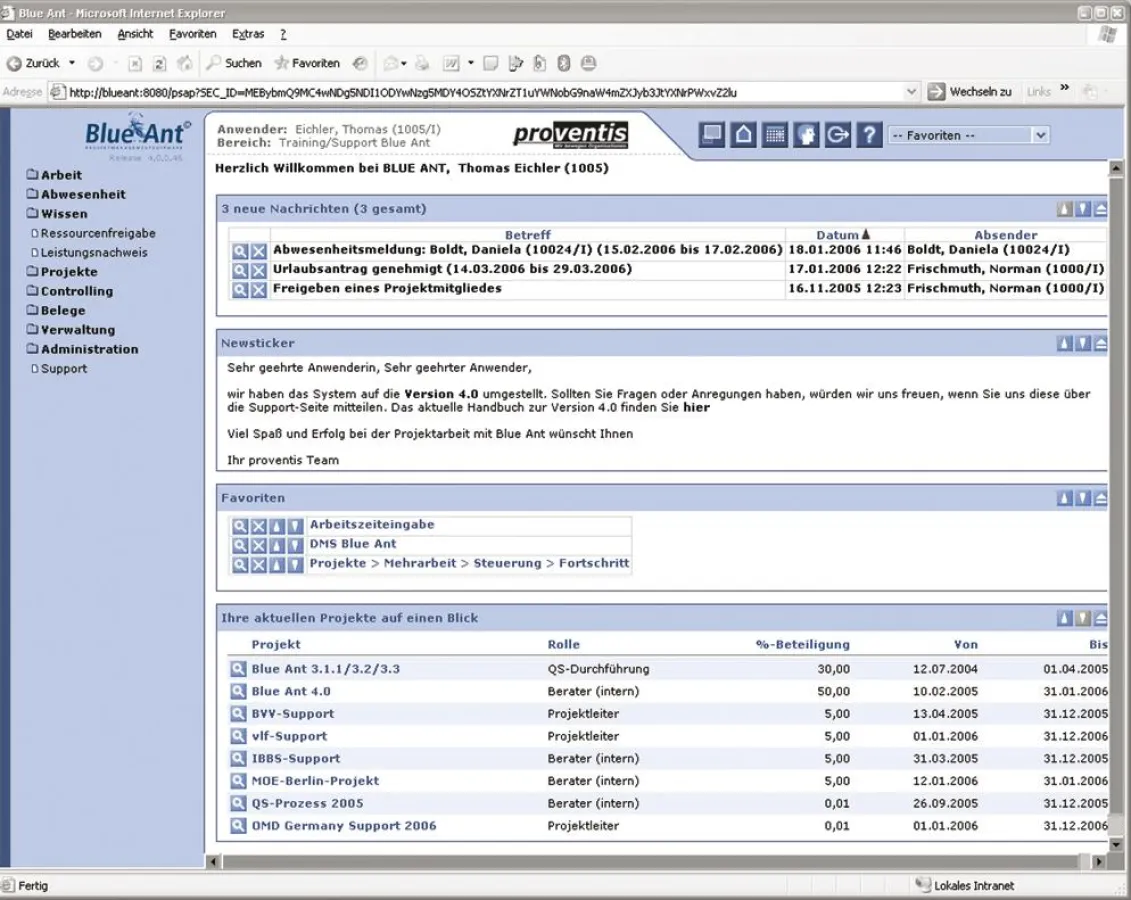Open the Urlaubsantrag genehmigt message with magnifier icon
Viewport: 1131px width, 900px height.
pos(240,270)
